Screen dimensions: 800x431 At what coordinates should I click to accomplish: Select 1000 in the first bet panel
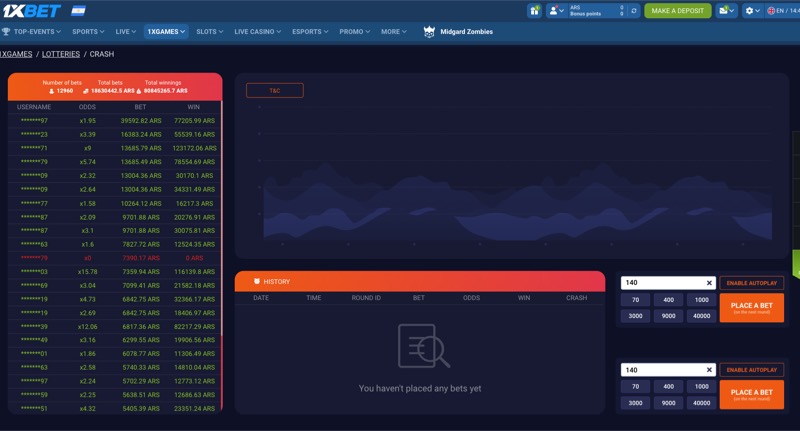coord(702,300)
